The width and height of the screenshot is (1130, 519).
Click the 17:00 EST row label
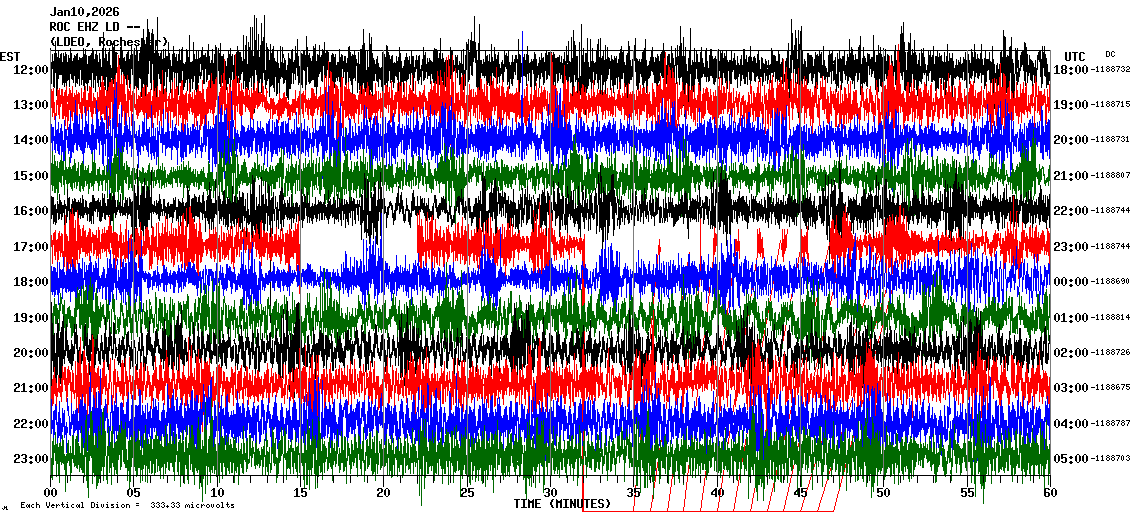tap(30, 247)
